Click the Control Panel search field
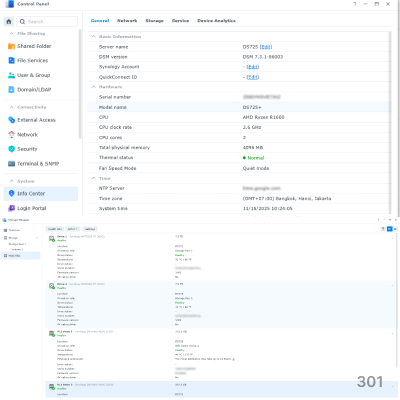This screenshot has width=400, height=400. (x=47, y=22)
